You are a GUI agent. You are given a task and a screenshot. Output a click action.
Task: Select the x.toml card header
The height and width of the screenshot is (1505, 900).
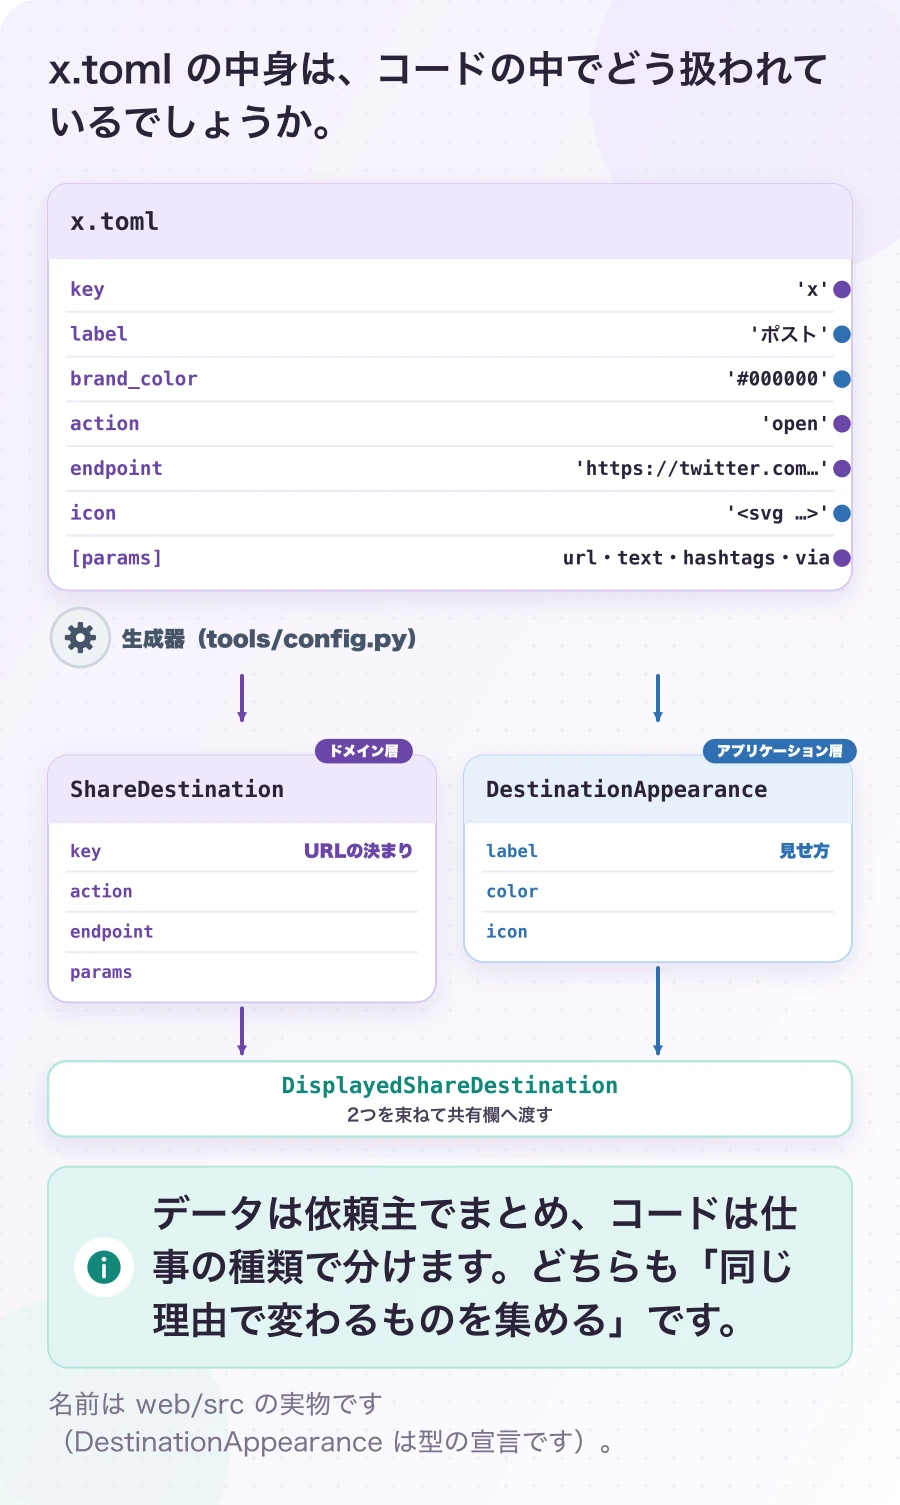pos(450,222)
